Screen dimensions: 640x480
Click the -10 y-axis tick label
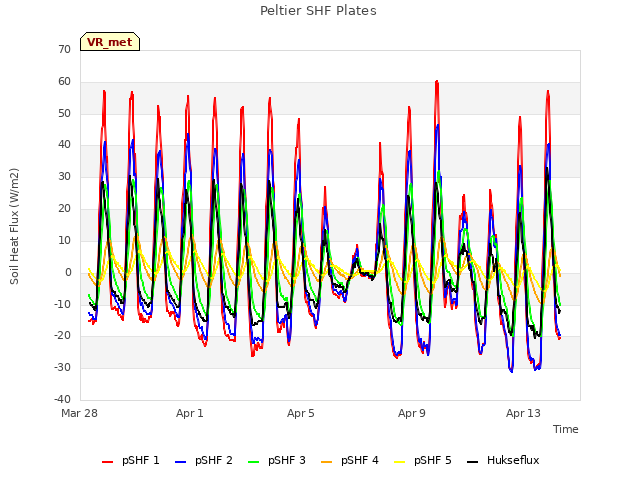63,304
